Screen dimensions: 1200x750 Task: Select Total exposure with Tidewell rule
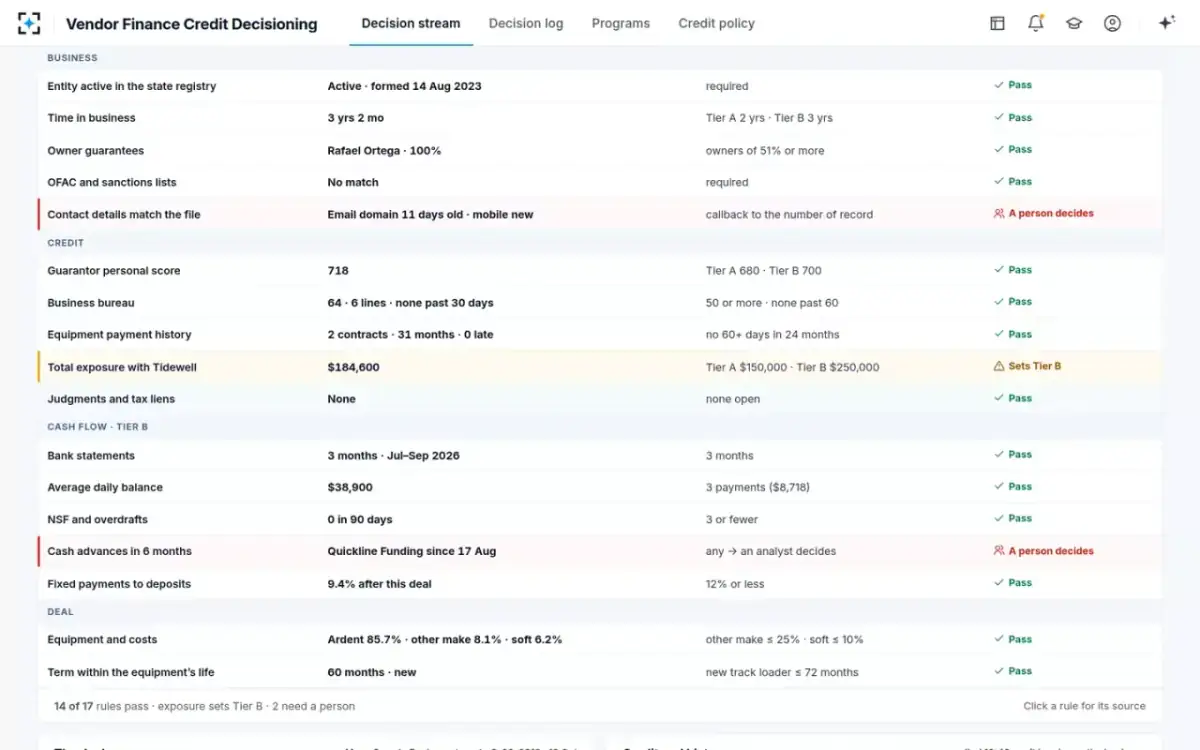tap(600, 367)
